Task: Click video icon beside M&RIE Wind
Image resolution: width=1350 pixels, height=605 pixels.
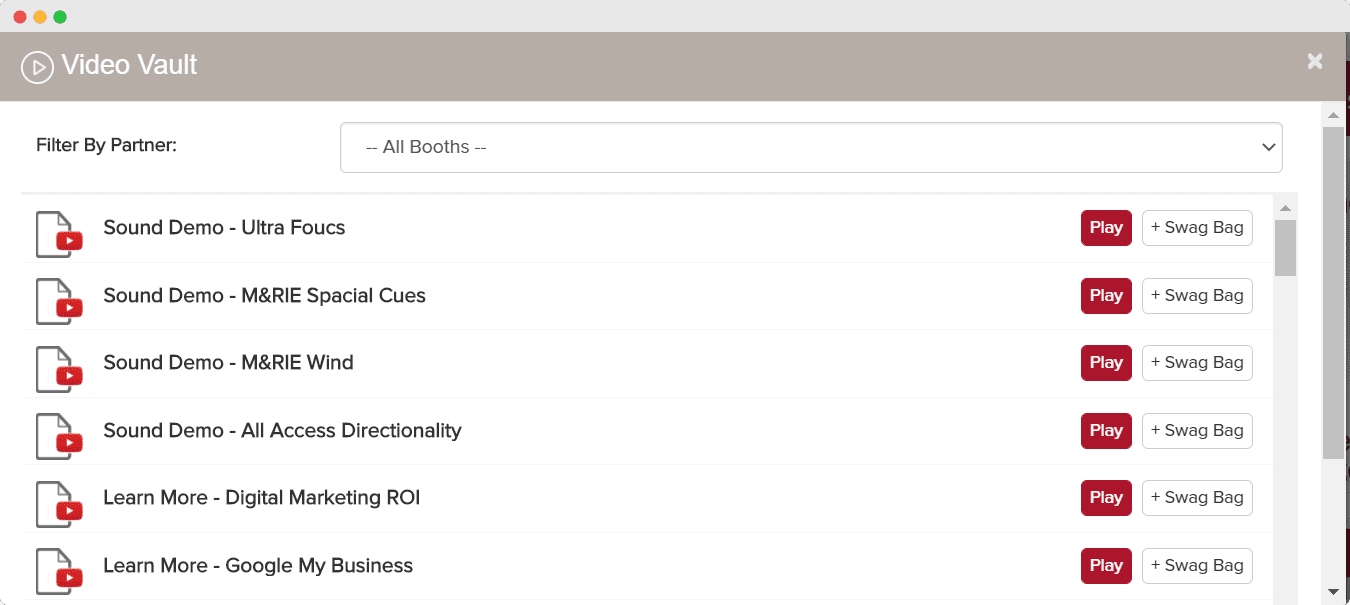Action: pyautogui.click(x=59, y=369)
